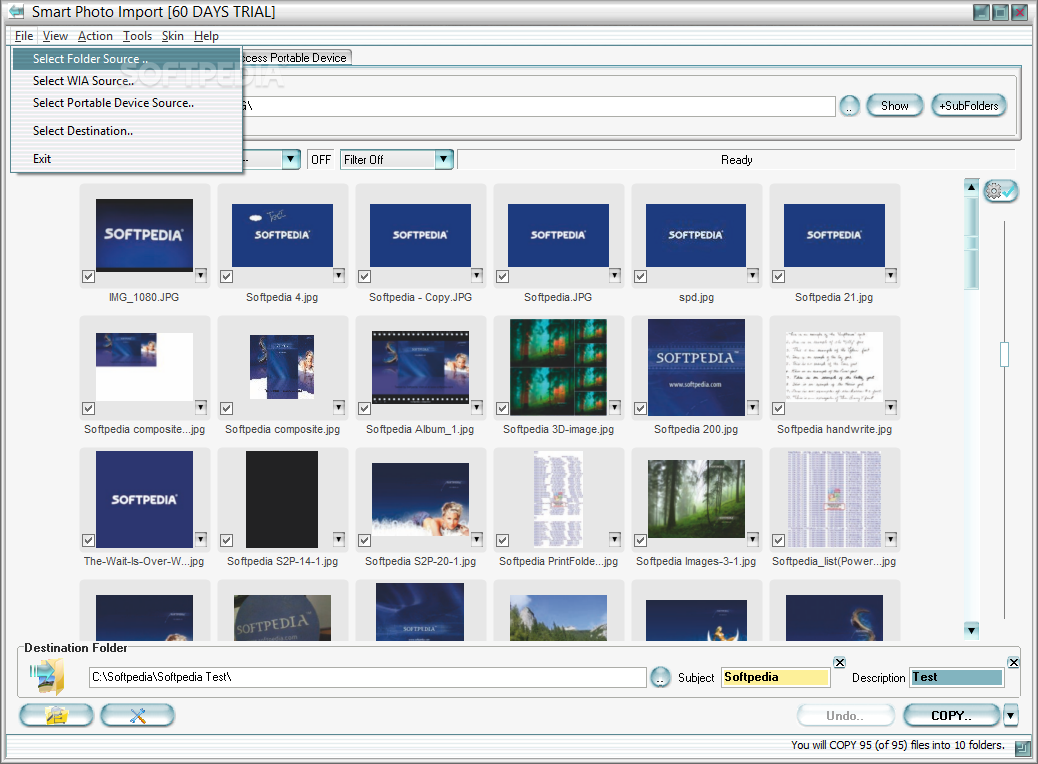Image resolution: width=1038 pixels, height=764 pixels.
Task: Open dropdown arrow on IMG_1080.JPG thumbnail
Action: coord(201,275)
